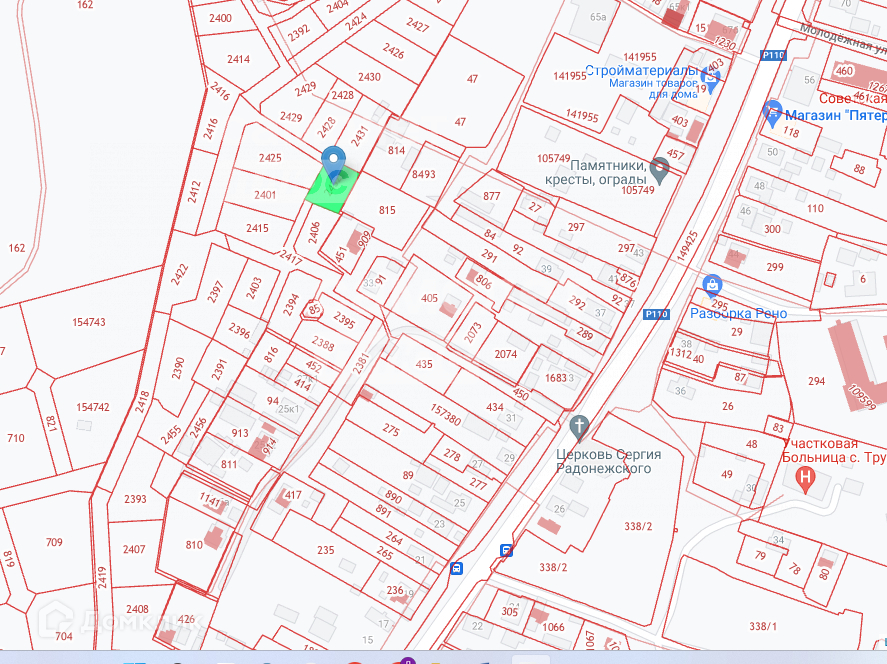Select parcel number 338/1

pyautogui.click(x=763, y=626)
